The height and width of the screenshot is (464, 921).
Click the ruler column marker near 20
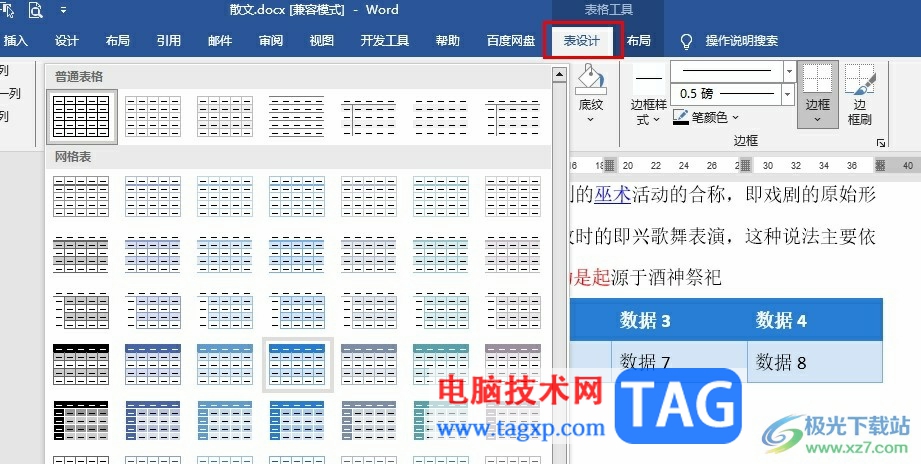pos(609,165)
